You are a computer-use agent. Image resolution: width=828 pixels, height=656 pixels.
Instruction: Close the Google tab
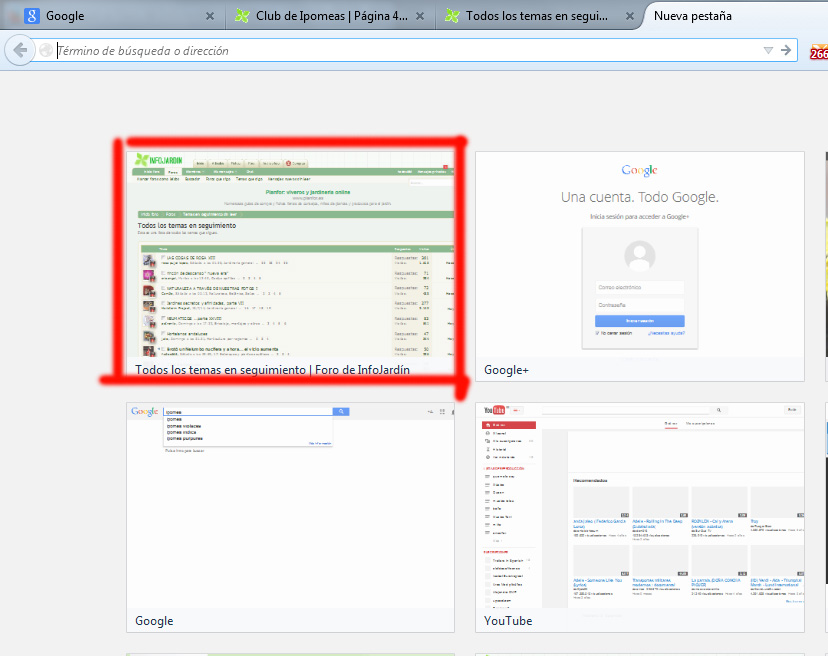coord(210,16)
